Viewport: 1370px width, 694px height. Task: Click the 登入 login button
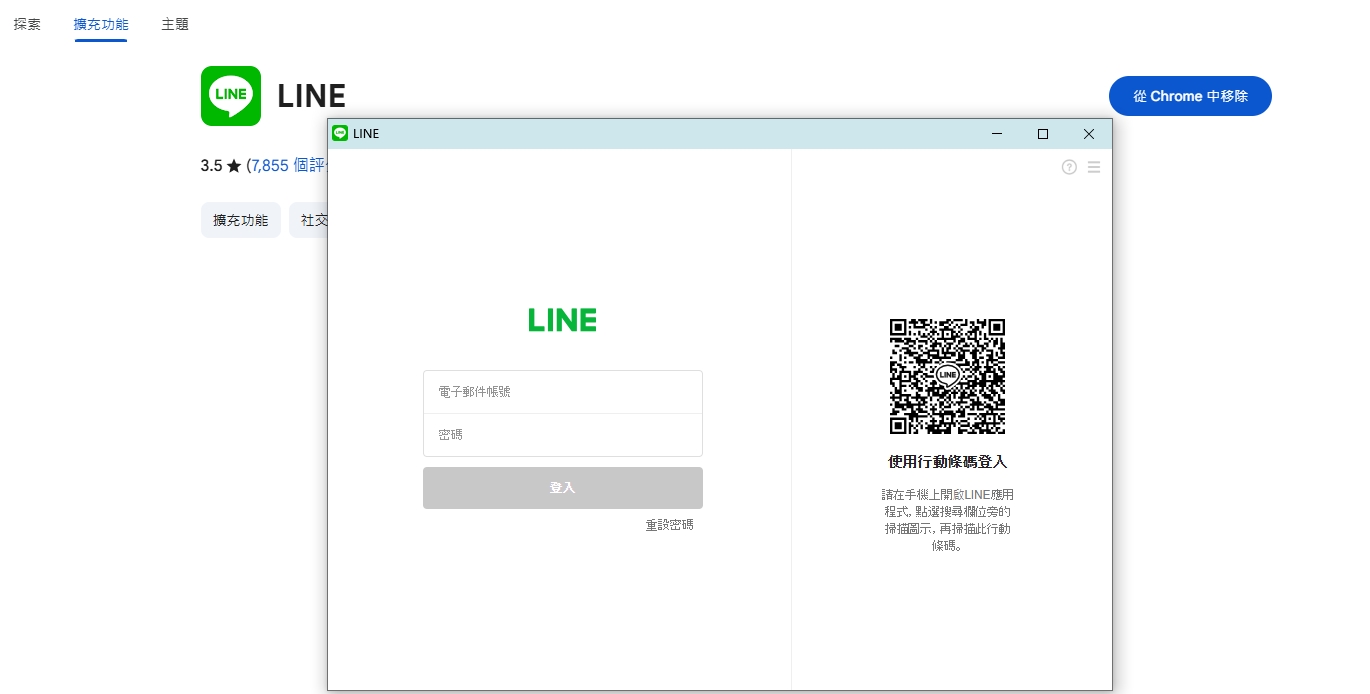point(563,488)
